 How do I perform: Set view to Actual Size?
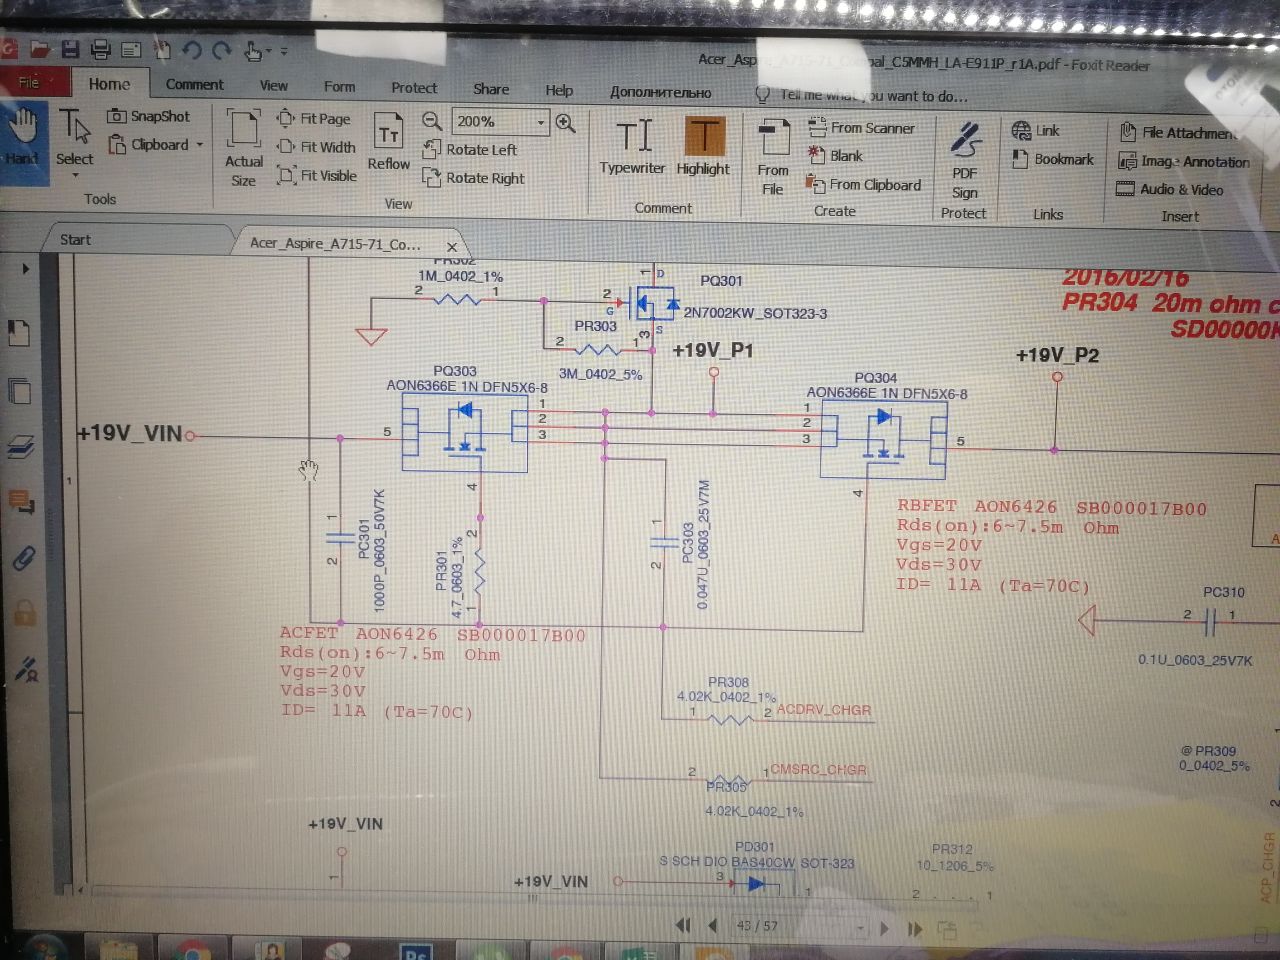(x=244, y=148)
